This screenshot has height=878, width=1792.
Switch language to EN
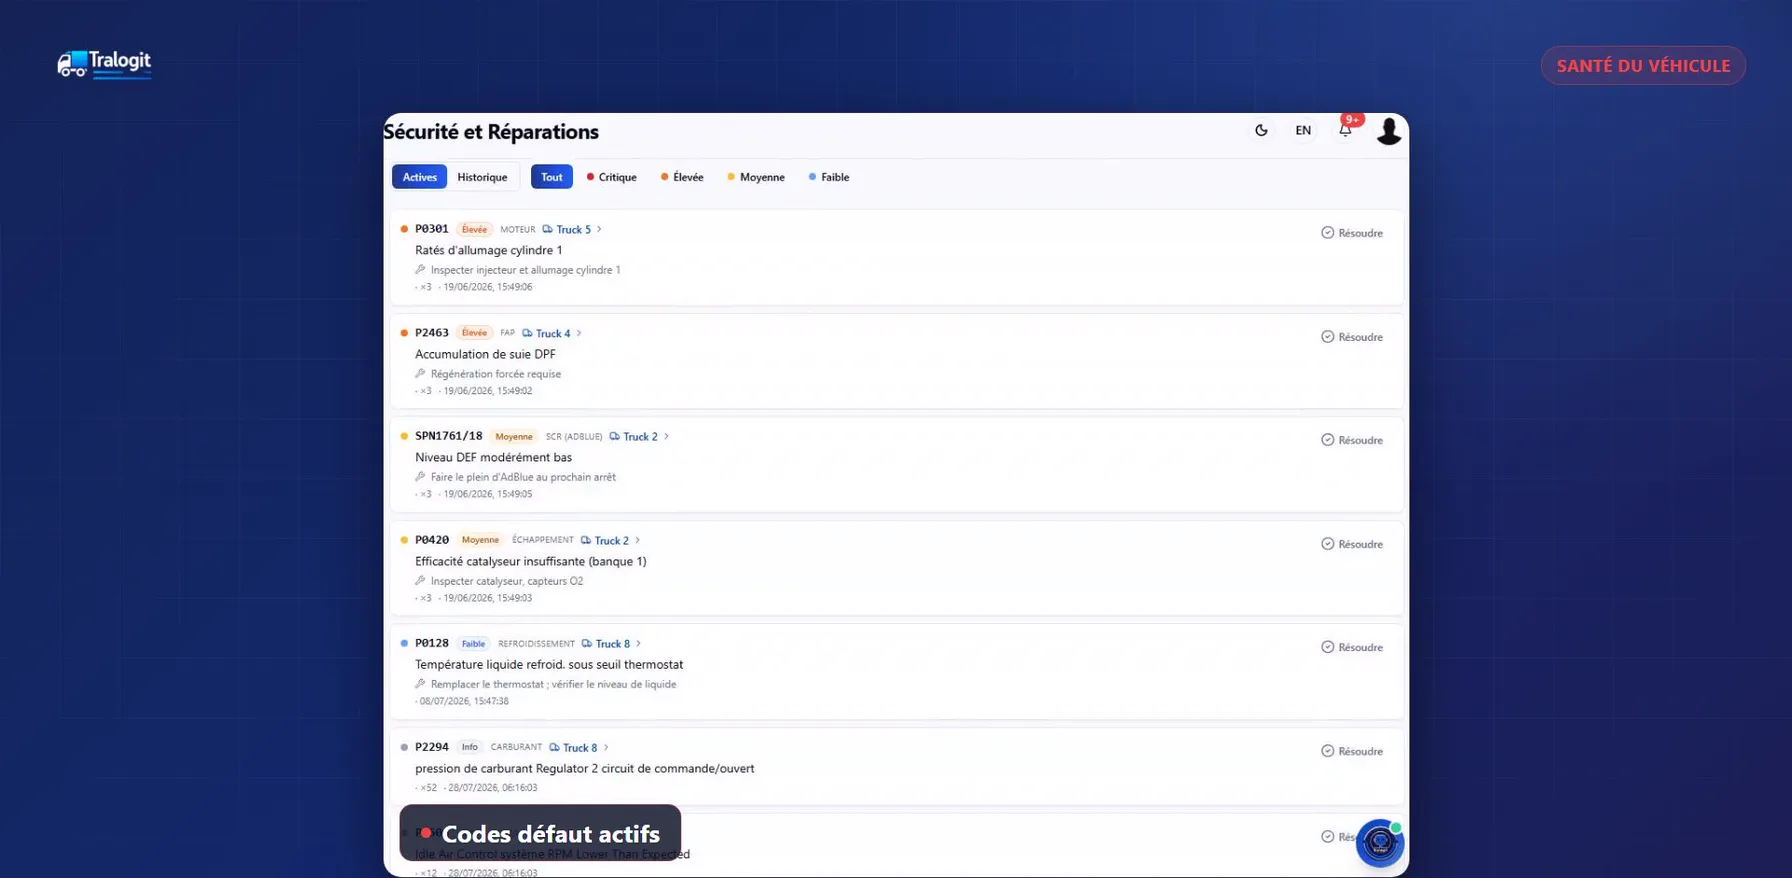point(1303,130)
